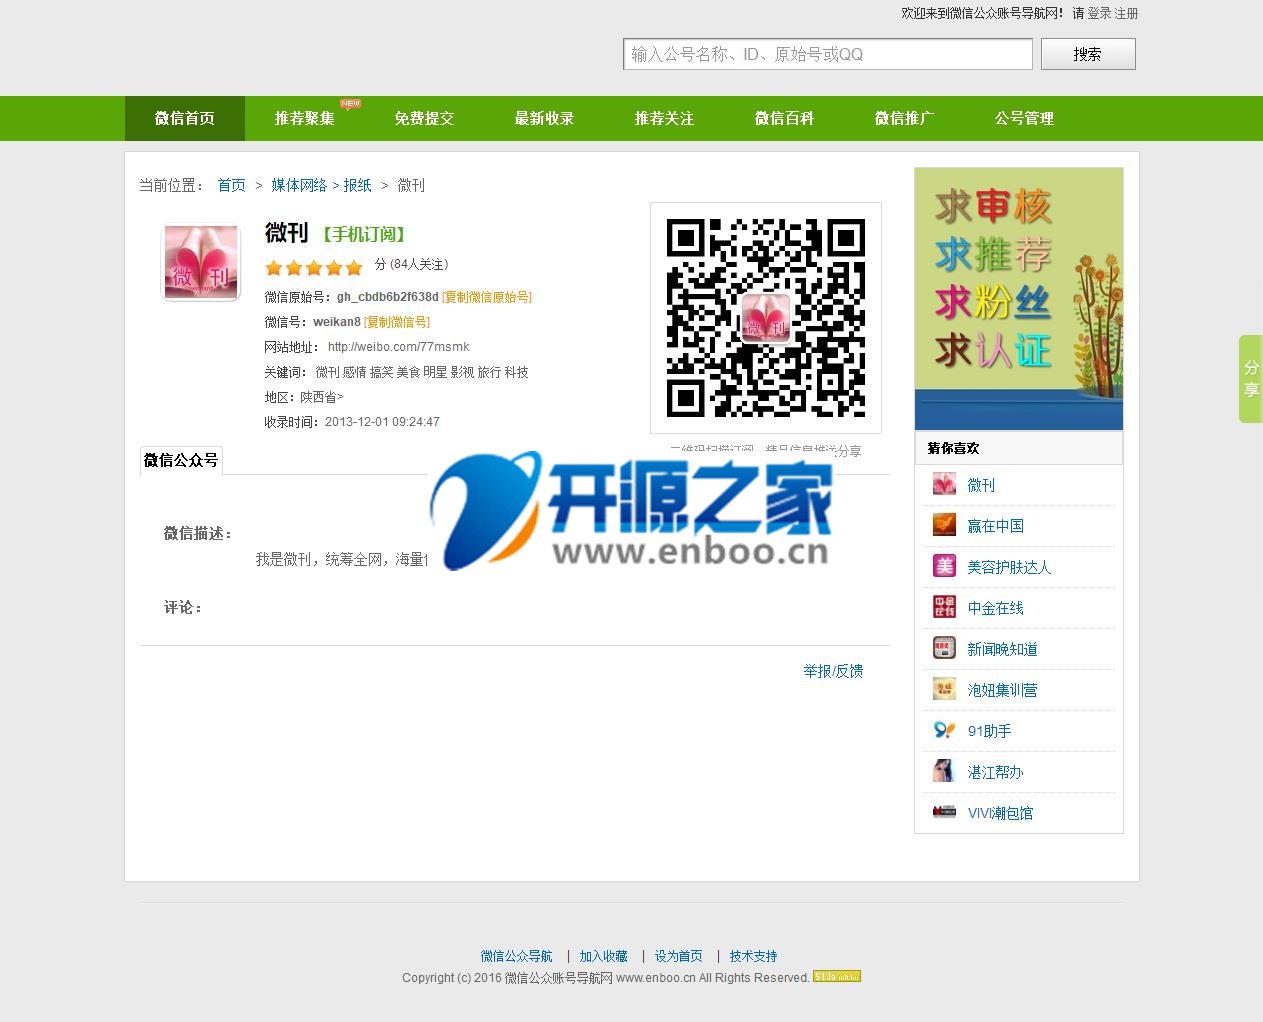
Task: Click the 微刊 account title heading
Action: [286, 233]
